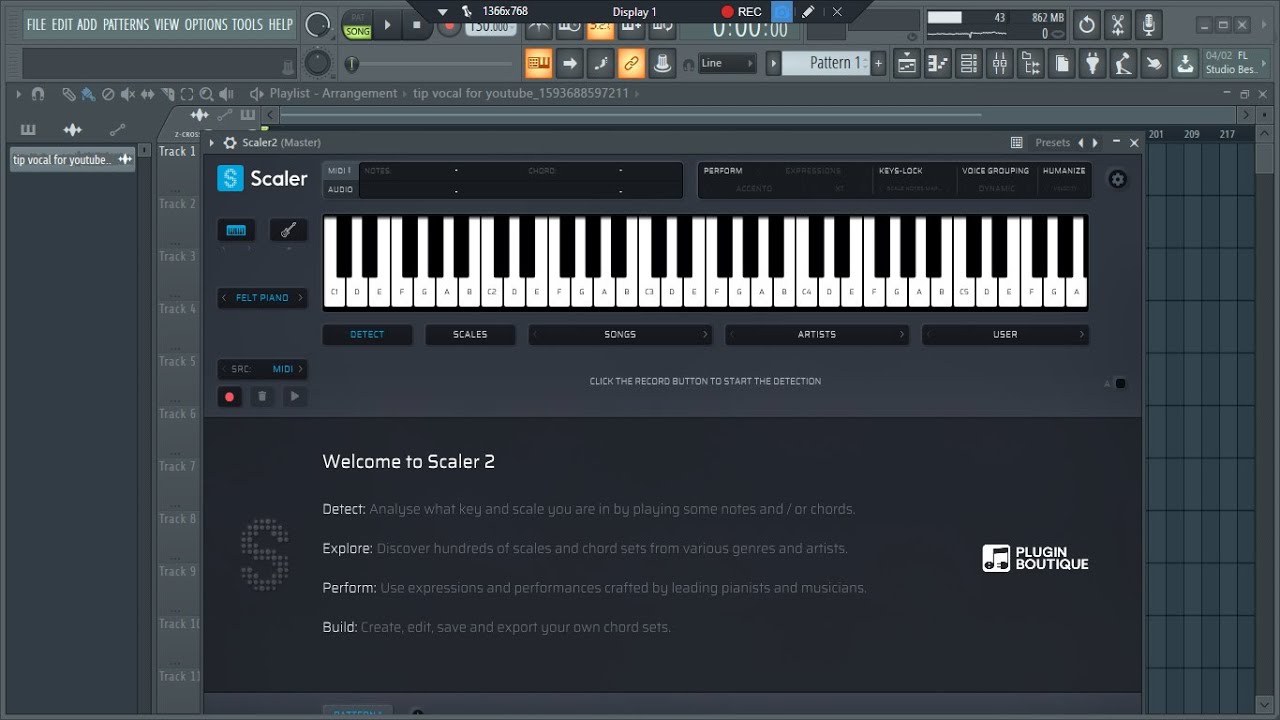Open the PATTERNS menu
This screenshot has width=1280, height=720.
coord(126,25)
